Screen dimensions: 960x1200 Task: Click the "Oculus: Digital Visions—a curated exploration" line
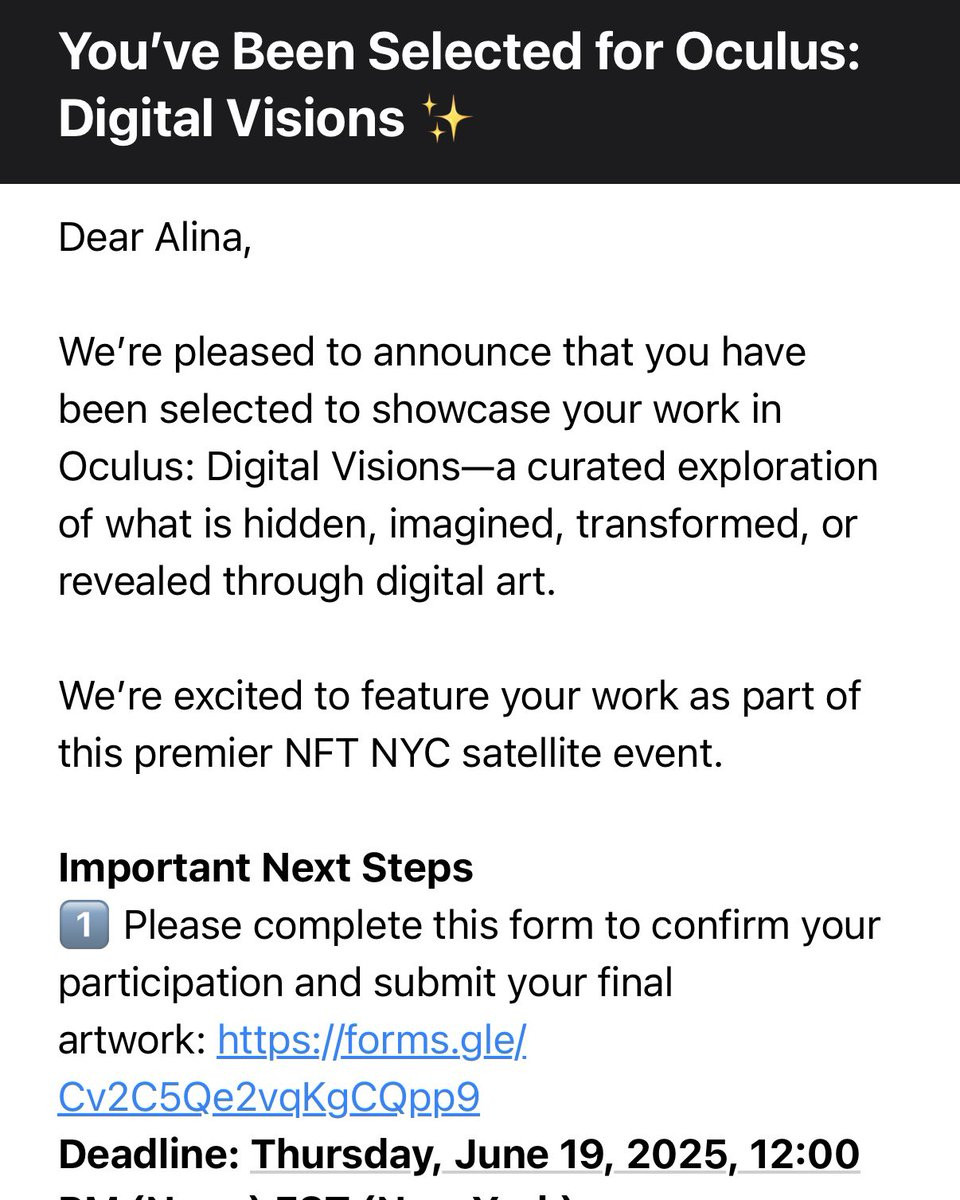(468, 467)
